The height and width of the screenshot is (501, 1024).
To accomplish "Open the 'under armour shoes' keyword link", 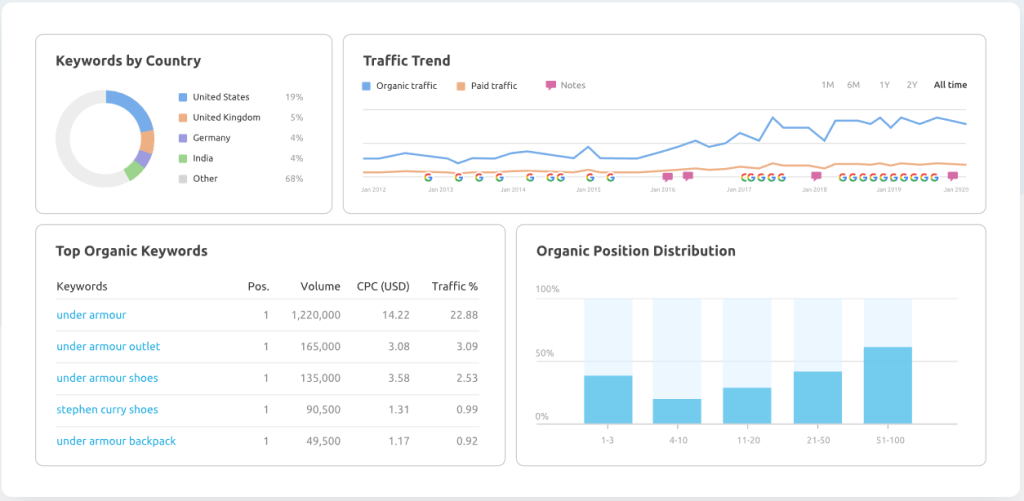I will [x=107, y=378].
